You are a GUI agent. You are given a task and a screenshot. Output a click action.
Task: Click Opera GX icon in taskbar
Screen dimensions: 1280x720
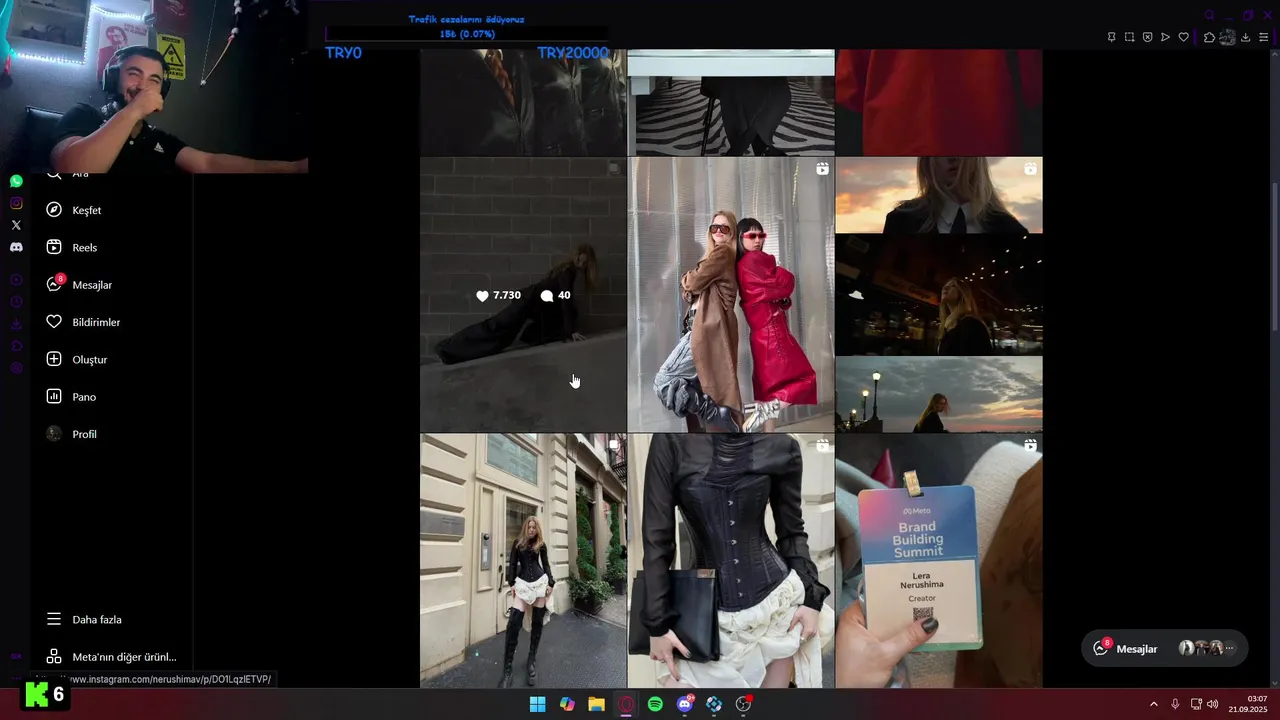tap(626, 704)
